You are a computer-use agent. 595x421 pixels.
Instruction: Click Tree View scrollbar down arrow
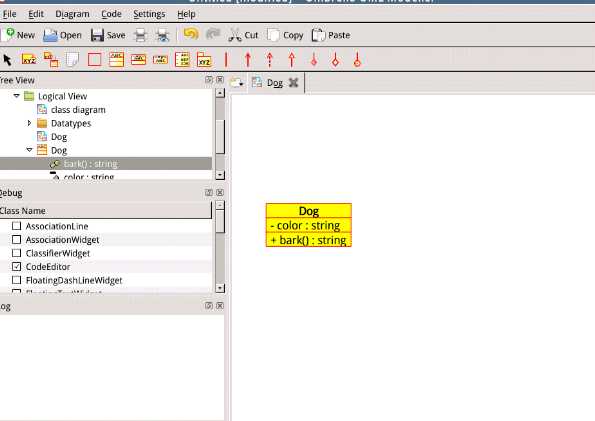[x=220, y=175]
